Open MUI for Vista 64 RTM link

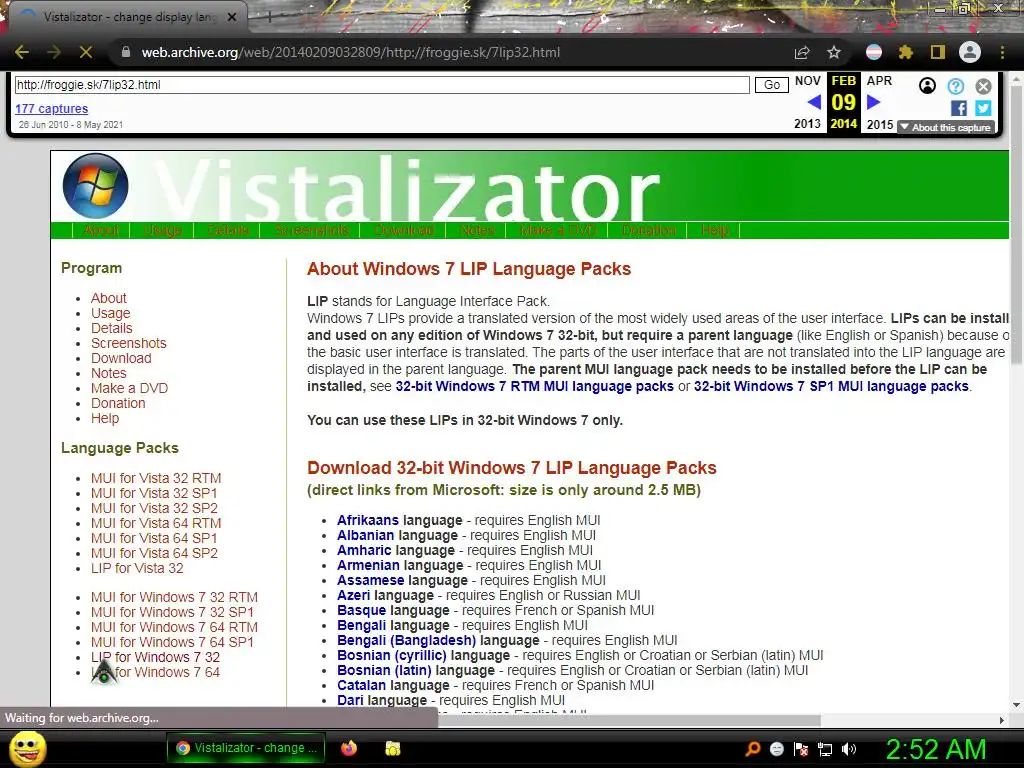click(x=156, y=523)
